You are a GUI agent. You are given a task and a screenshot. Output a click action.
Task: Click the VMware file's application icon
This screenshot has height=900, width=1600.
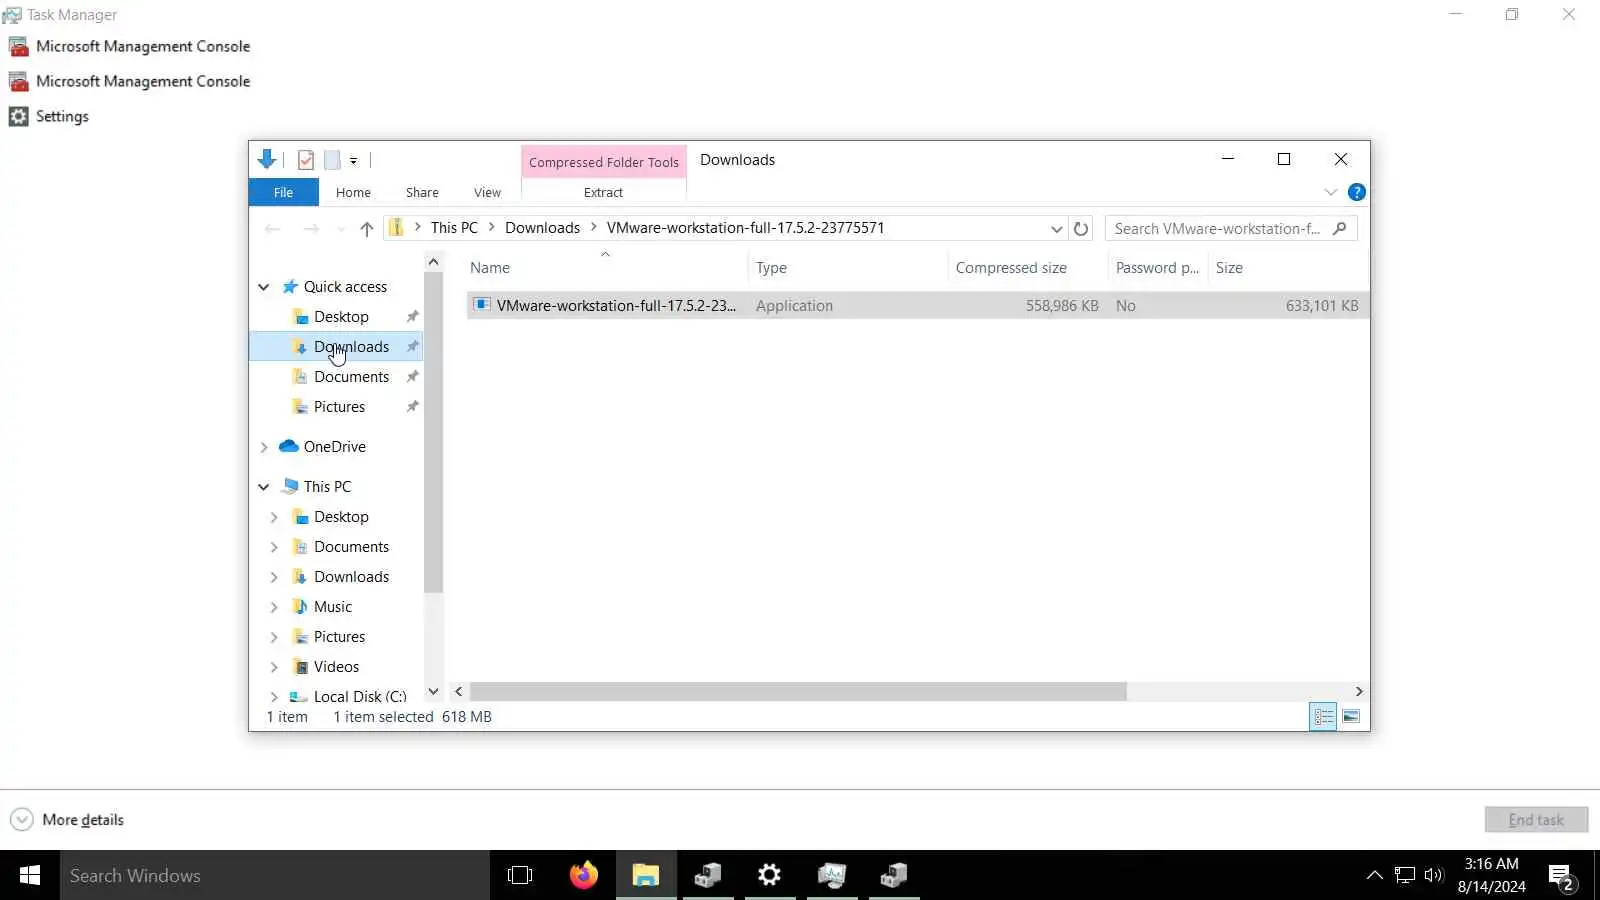(482, 305)
